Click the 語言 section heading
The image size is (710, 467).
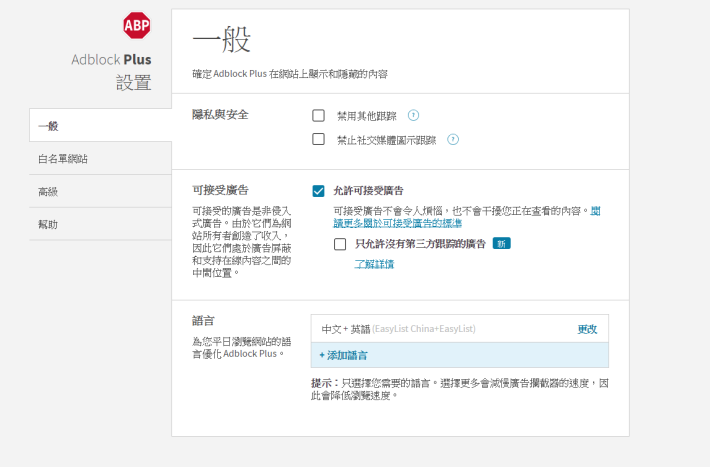(203, 321)
